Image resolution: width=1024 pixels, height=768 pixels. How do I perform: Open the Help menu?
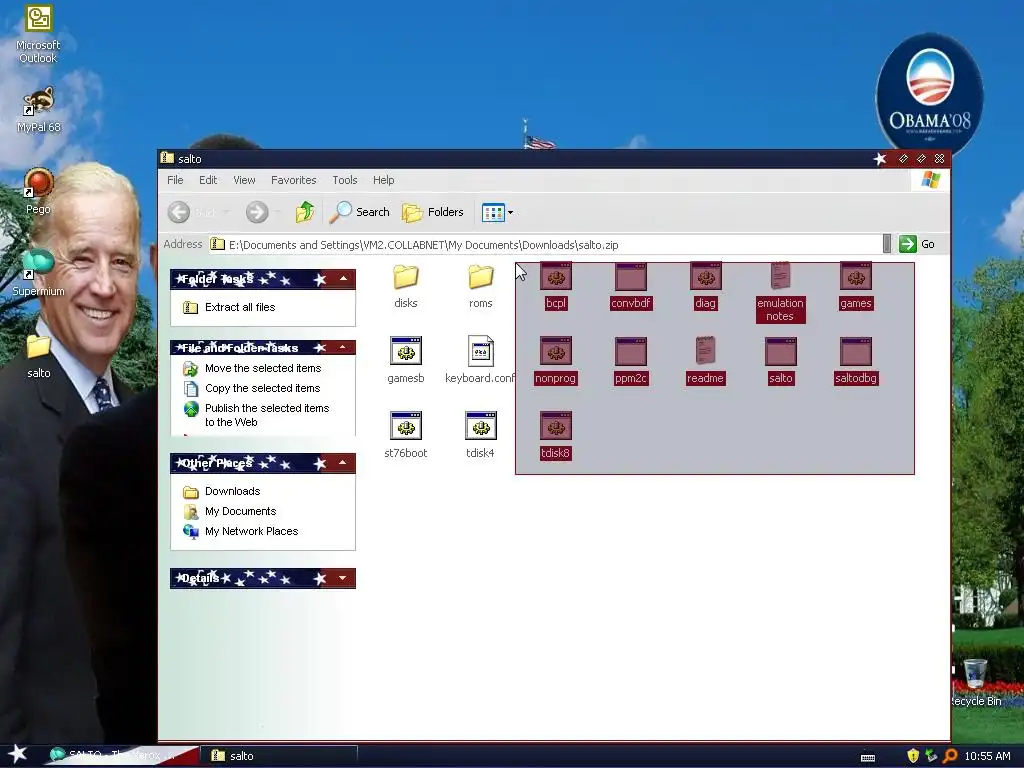[x=383, y=180]
